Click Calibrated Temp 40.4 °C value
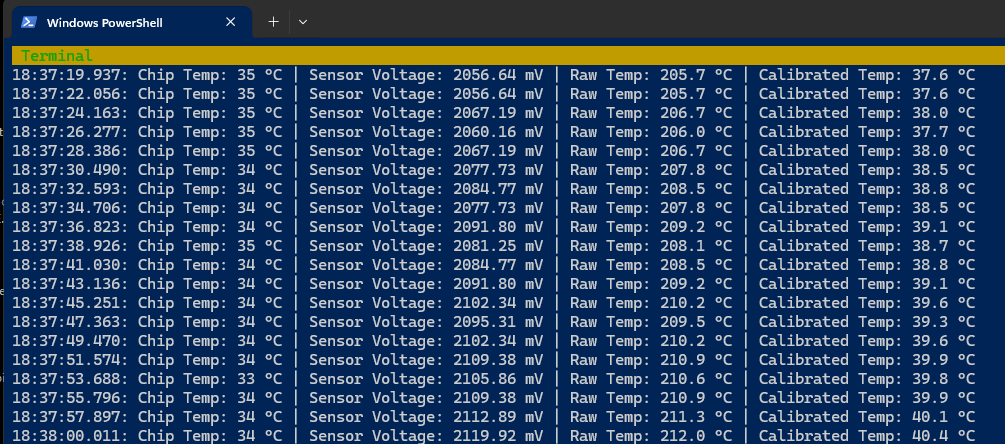Image resolution: width=1005 pixels, height=444 pixels. (943, 436)
